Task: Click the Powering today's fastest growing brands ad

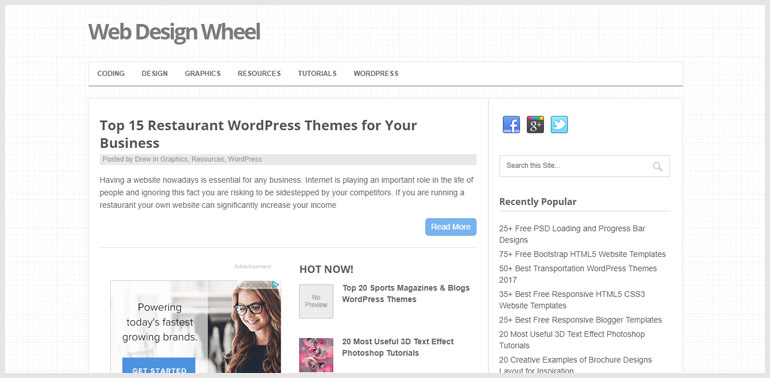Action: click(x=195, y=327)
